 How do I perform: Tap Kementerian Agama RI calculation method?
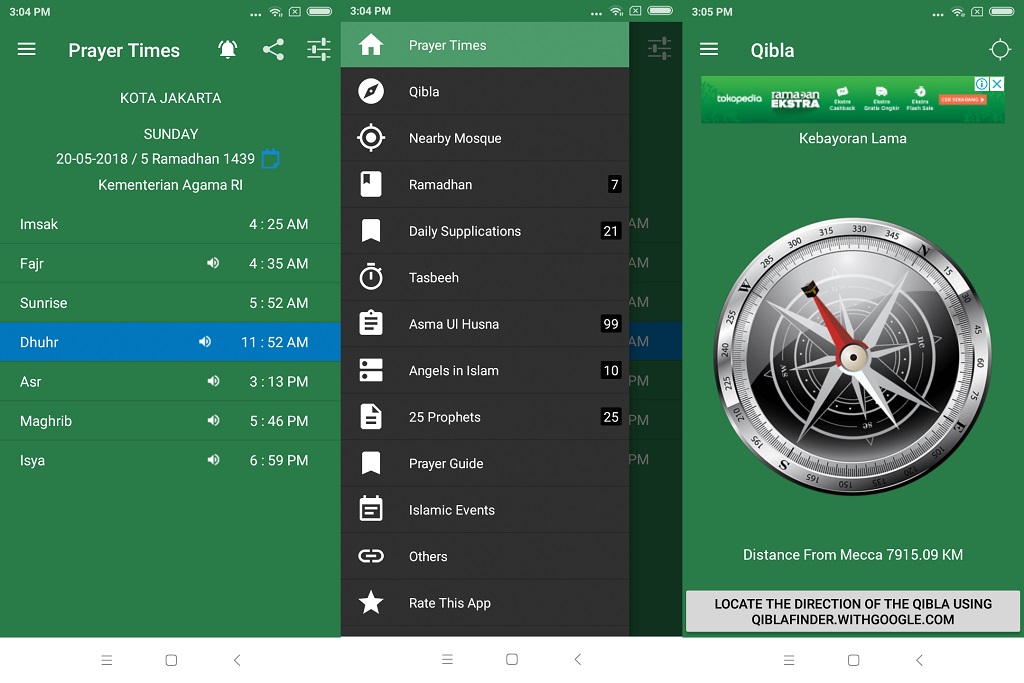coord(170,185)
